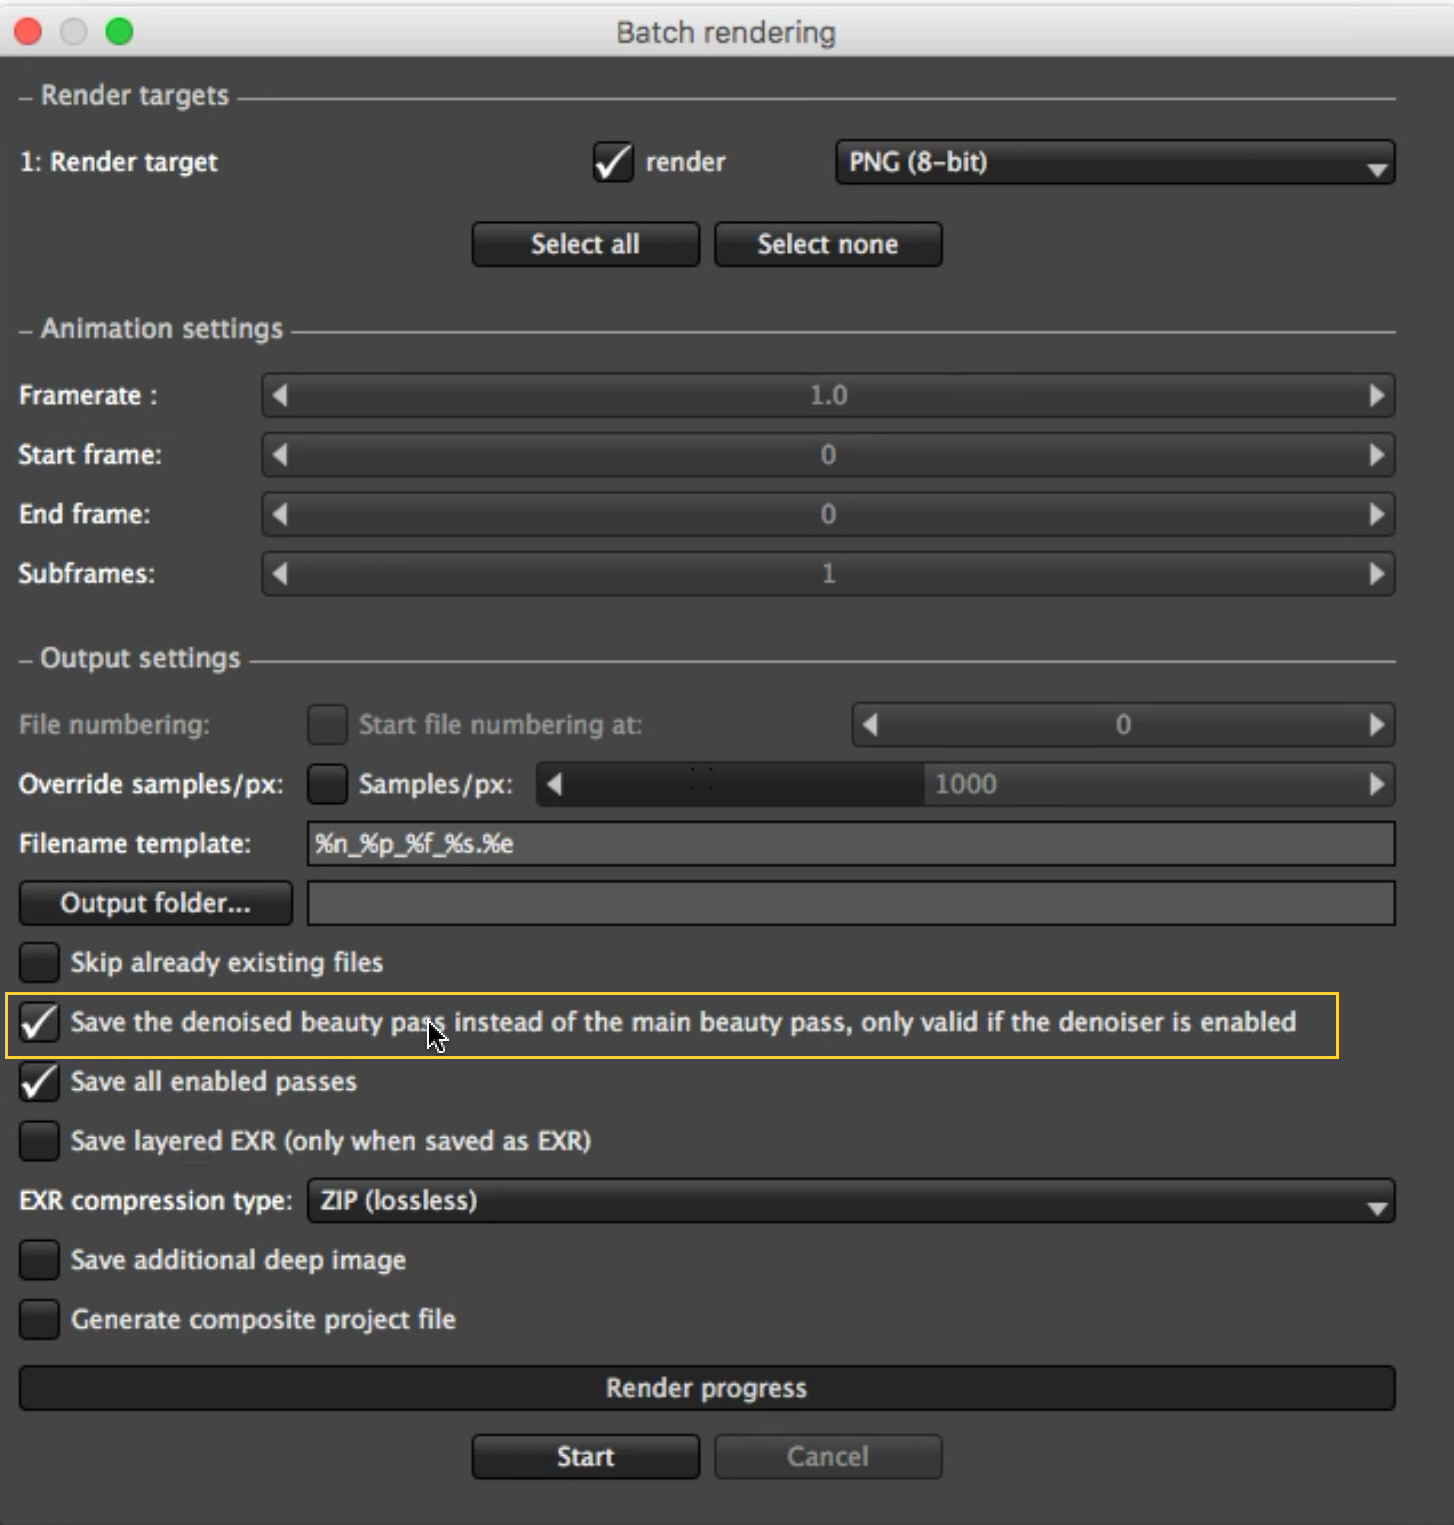Click the Cancel button
The height and width of the screenshot is (1525, 1454).
point(828,1456)
